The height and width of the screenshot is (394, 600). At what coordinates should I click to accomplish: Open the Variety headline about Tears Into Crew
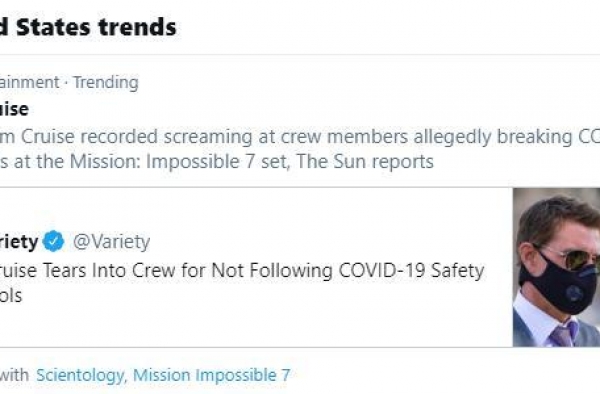[x=242, y=282]
